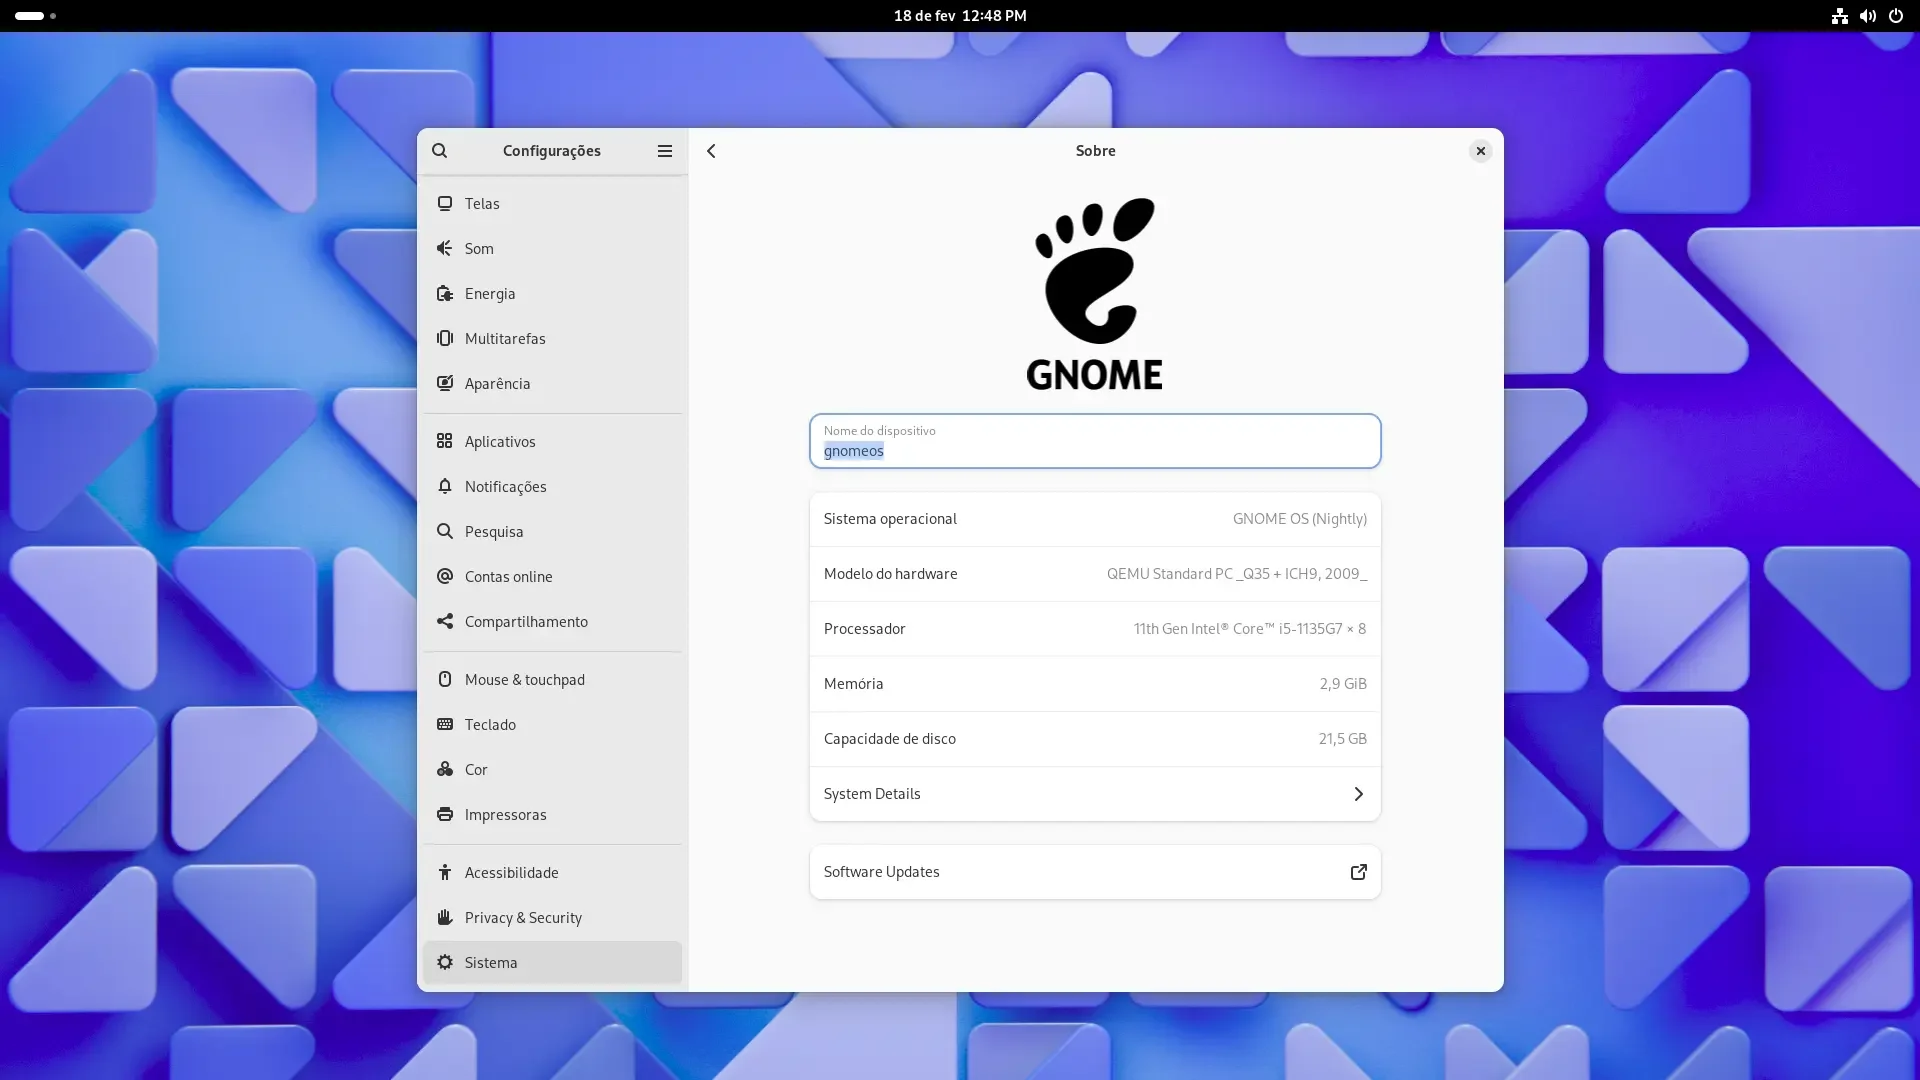This screenshot has width=1920, height=1080.
Task: Open the search icon in Configurações header
Action: click(439, 151)
